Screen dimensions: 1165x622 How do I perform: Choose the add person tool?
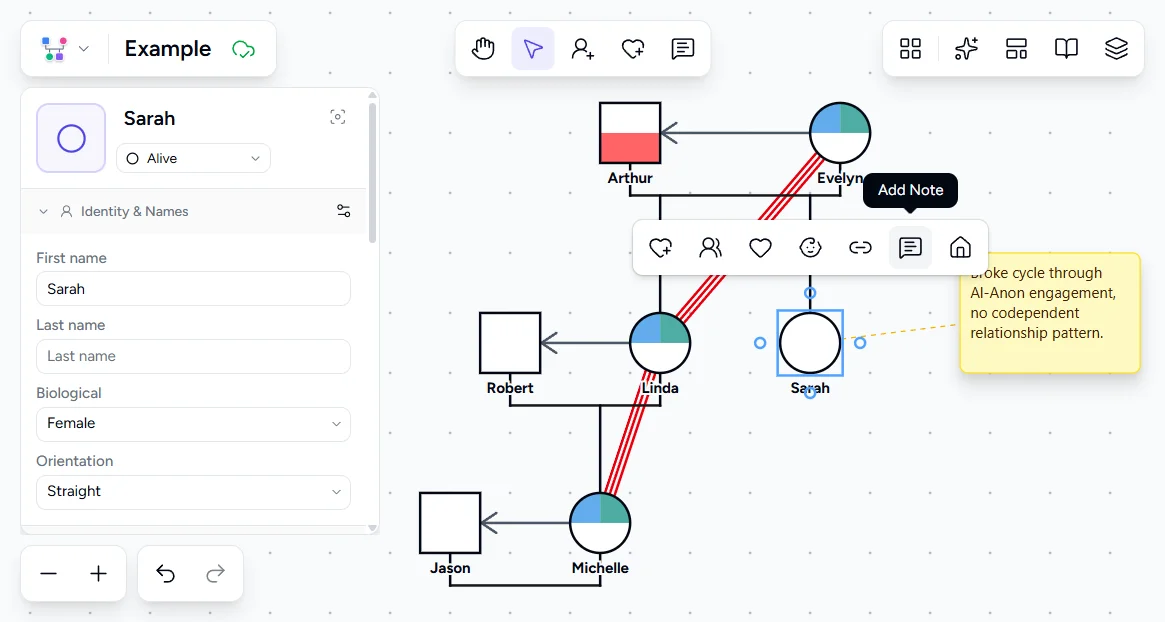582,49
